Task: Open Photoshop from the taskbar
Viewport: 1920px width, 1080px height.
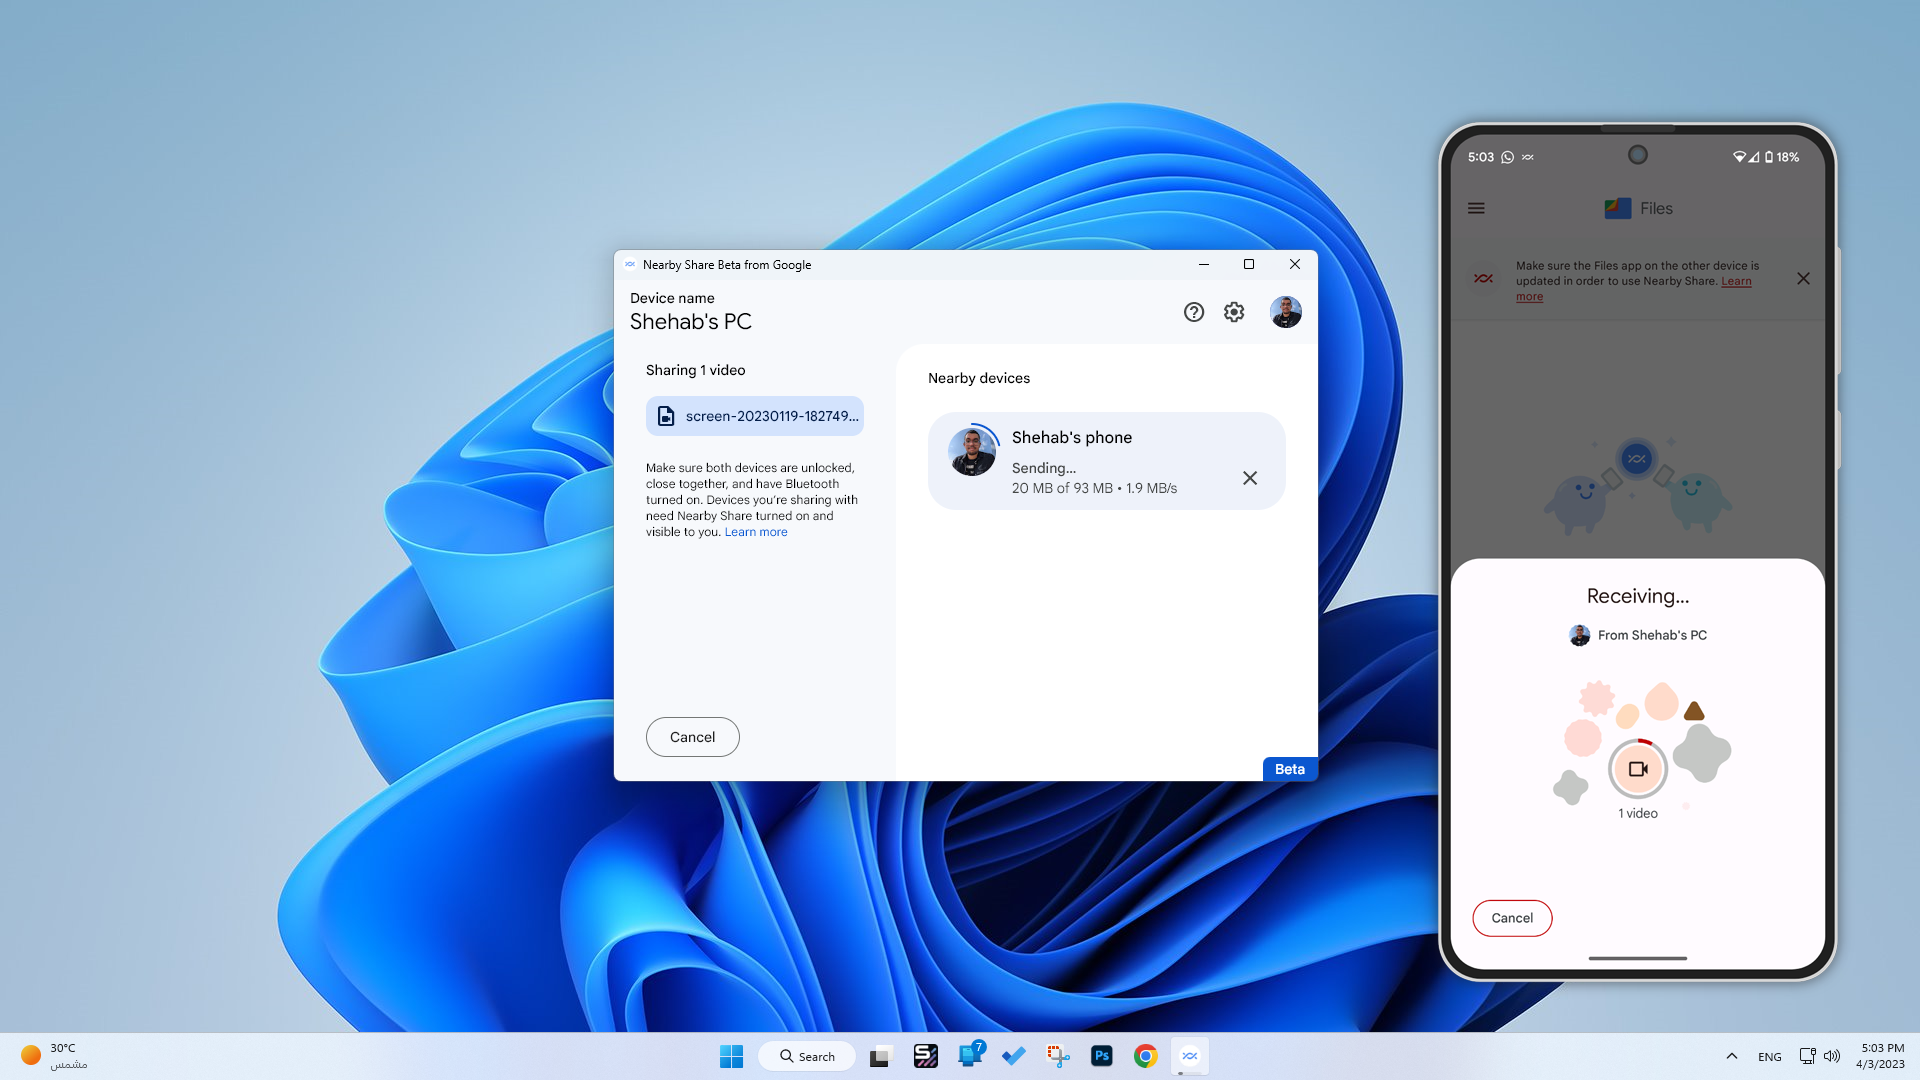Action: click(1101, 1056)
